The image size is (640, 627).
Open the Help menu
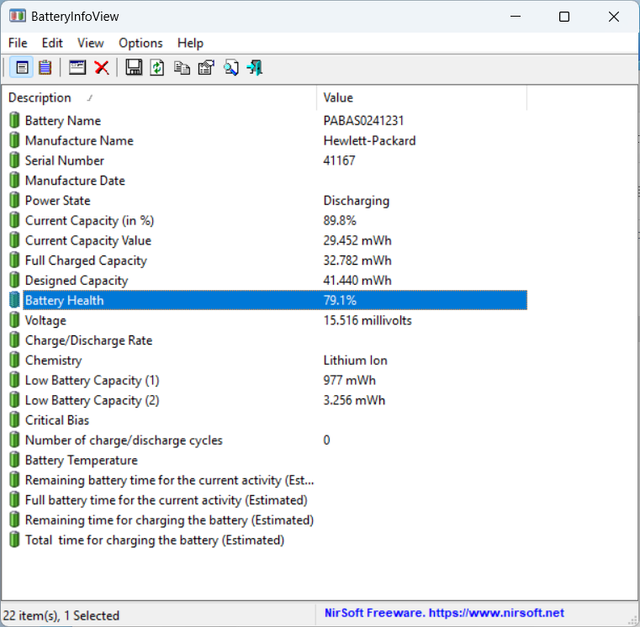190,43
